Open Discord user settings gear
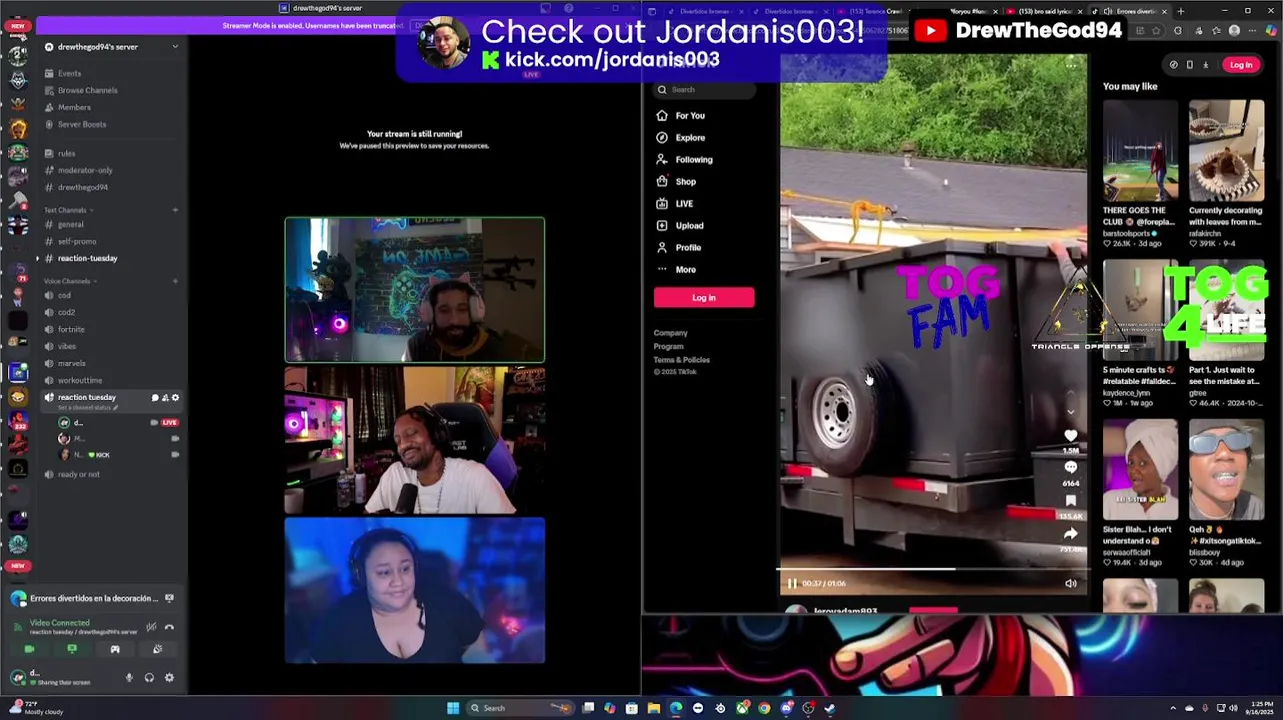 (169, 678)
